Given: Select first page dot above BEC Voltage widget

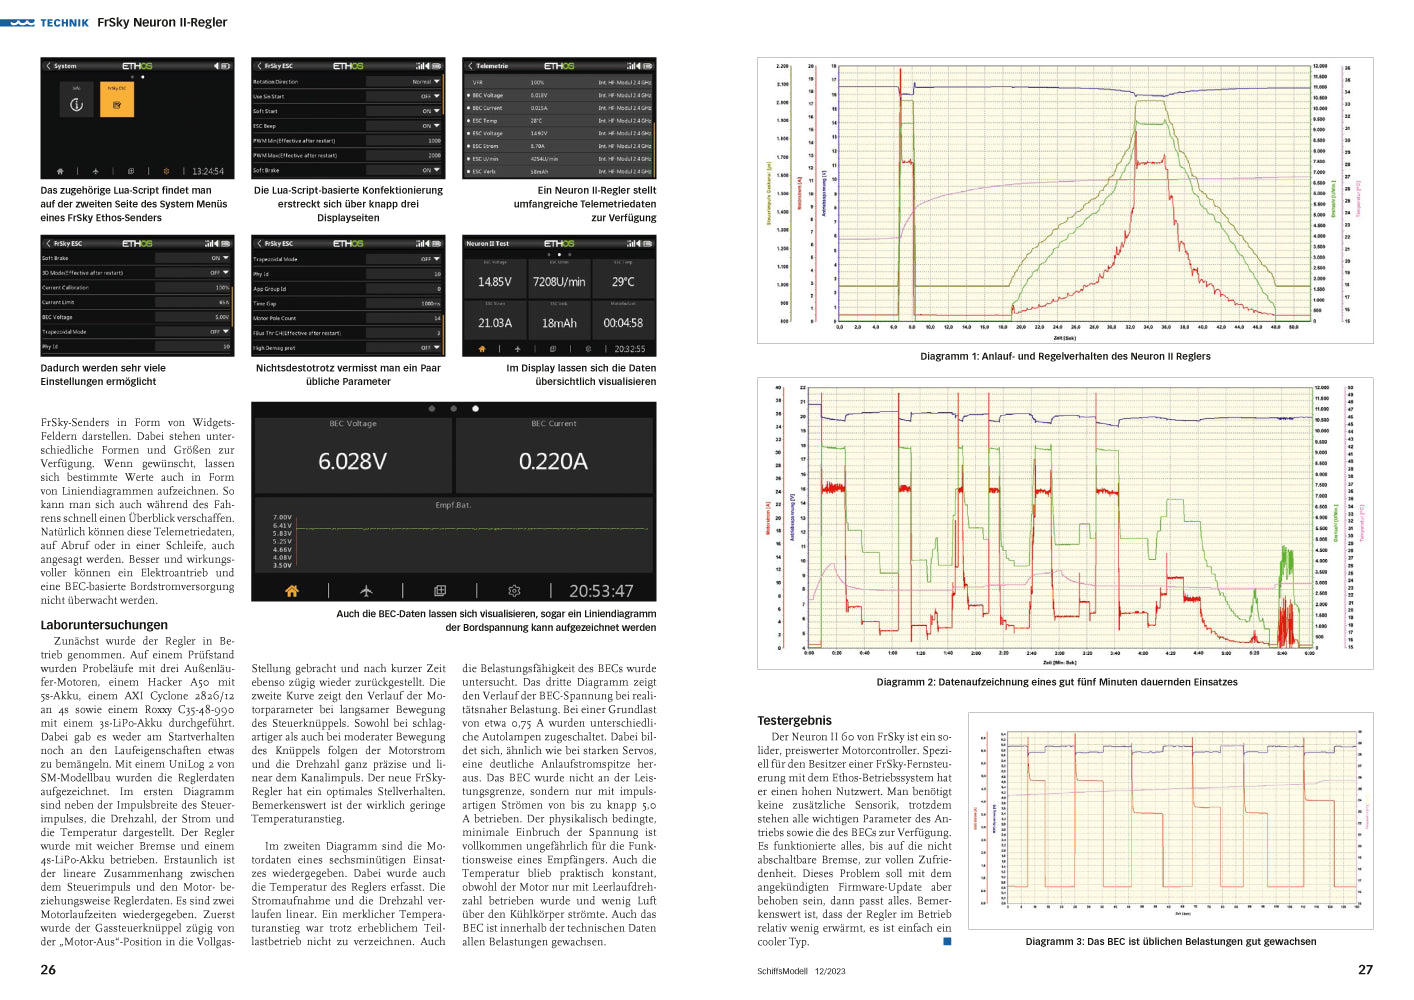Looking at the screenshot, I should pyautogui.click(x=432, y=409).
